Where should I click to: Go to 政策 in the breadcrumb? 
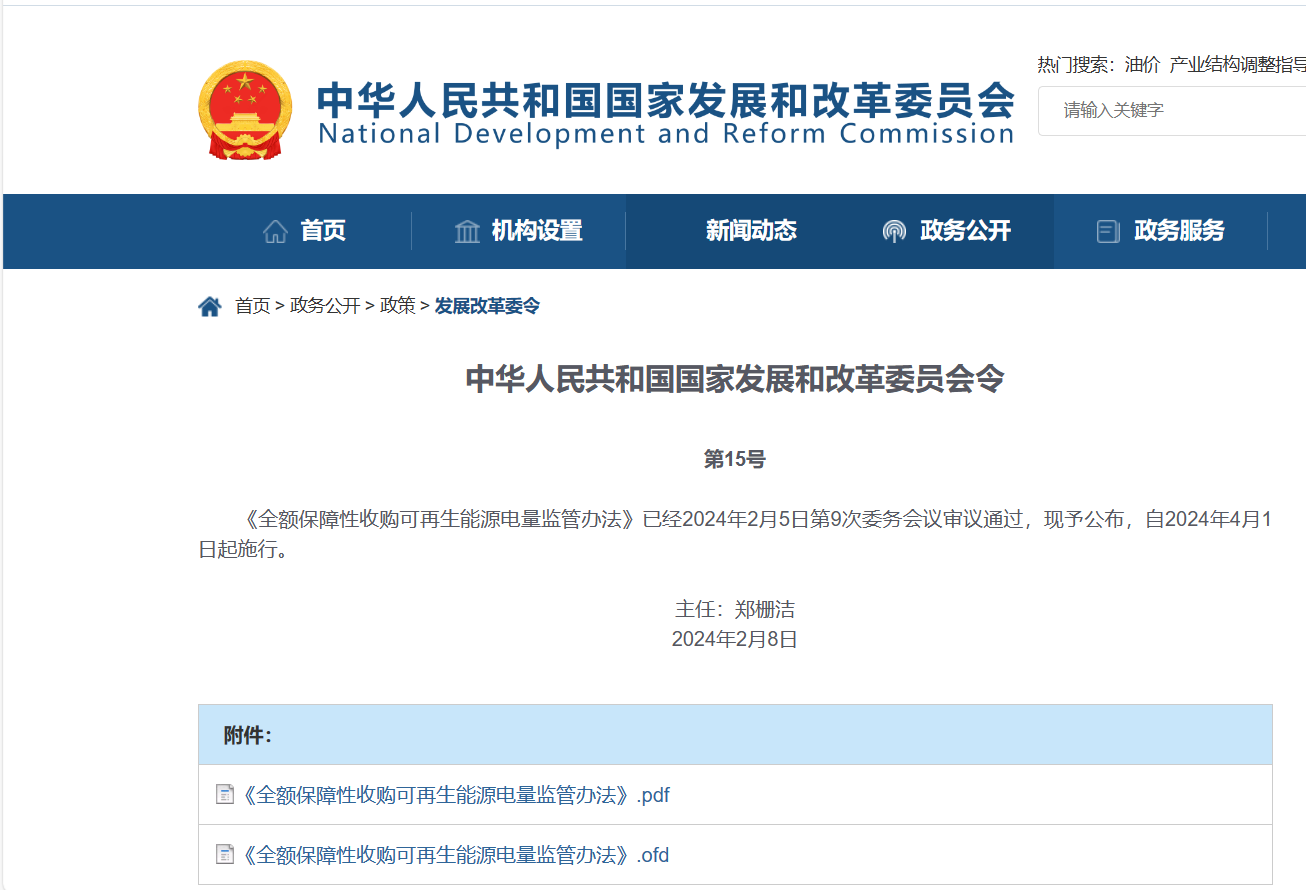pos(398,306)
